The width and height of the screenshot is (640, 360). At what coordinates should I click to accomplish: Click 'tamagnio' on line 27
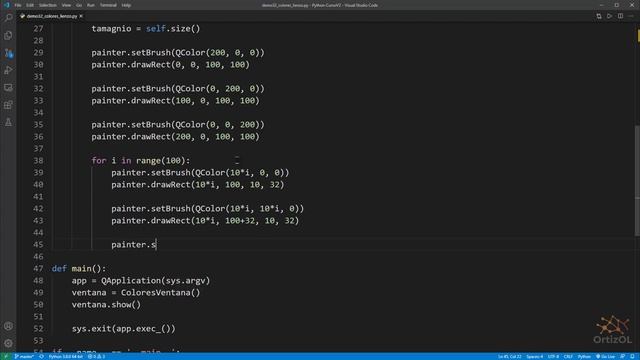point(111,29)
